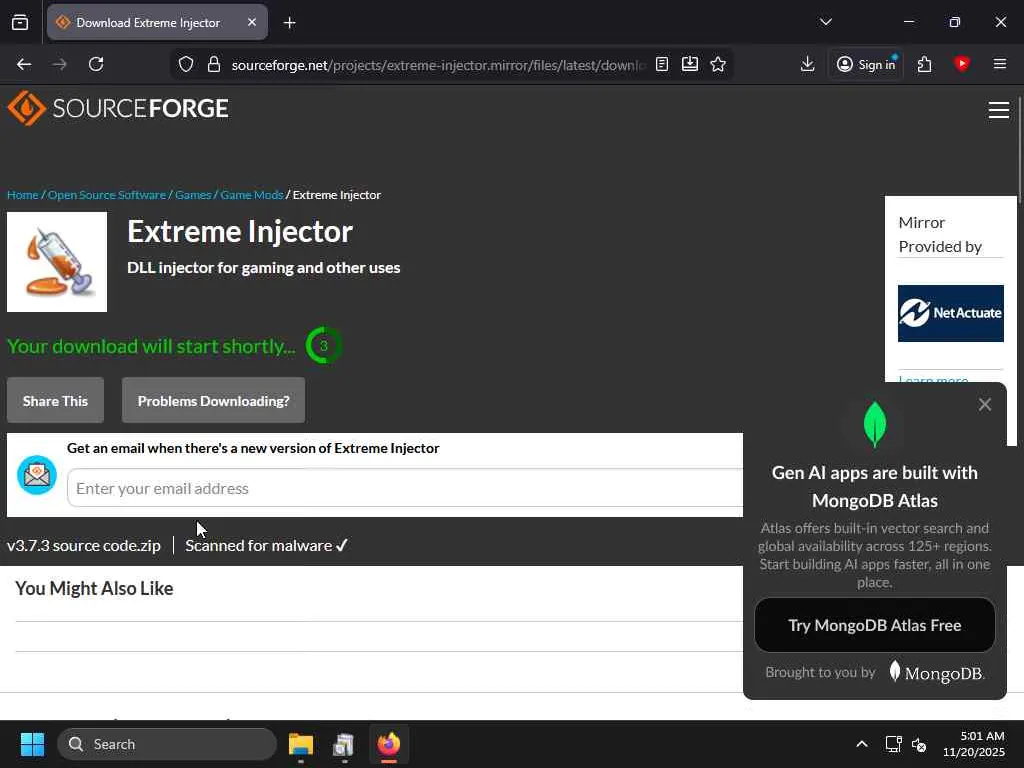Screen dimensions: 1024x768
Task: Go to Home breadcrumb link
Action: click(23, 195)
